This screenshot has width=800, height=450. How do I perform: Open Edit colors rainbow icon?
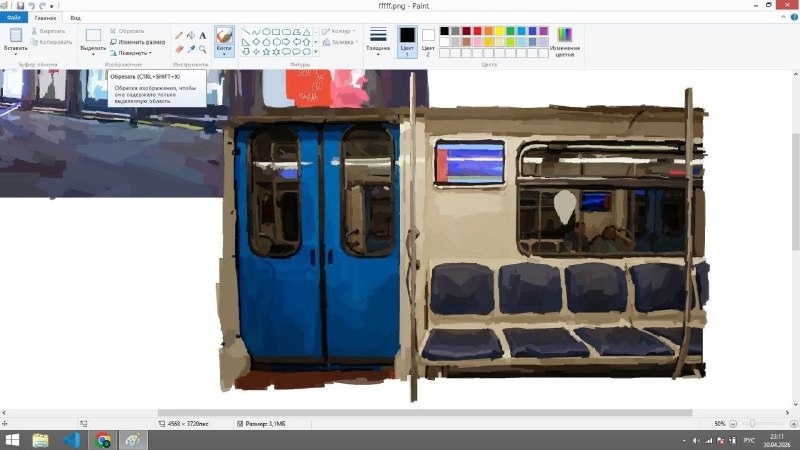click(x=565, y=41)
